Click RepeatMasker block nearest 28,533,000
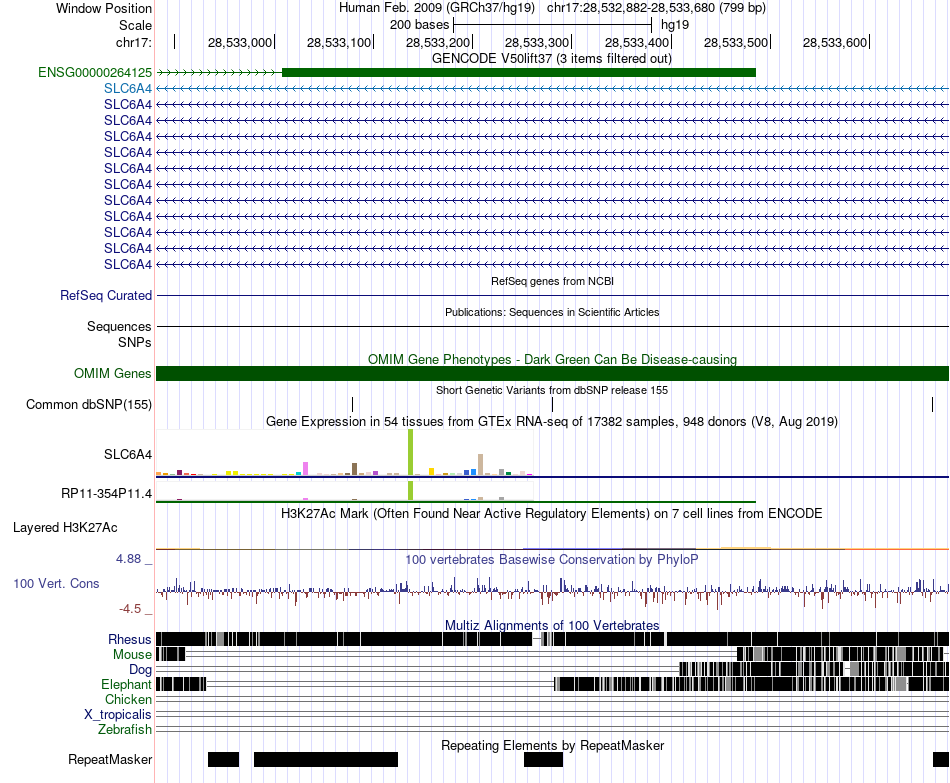This screenshot has height=783, width=950. [224, 759]
